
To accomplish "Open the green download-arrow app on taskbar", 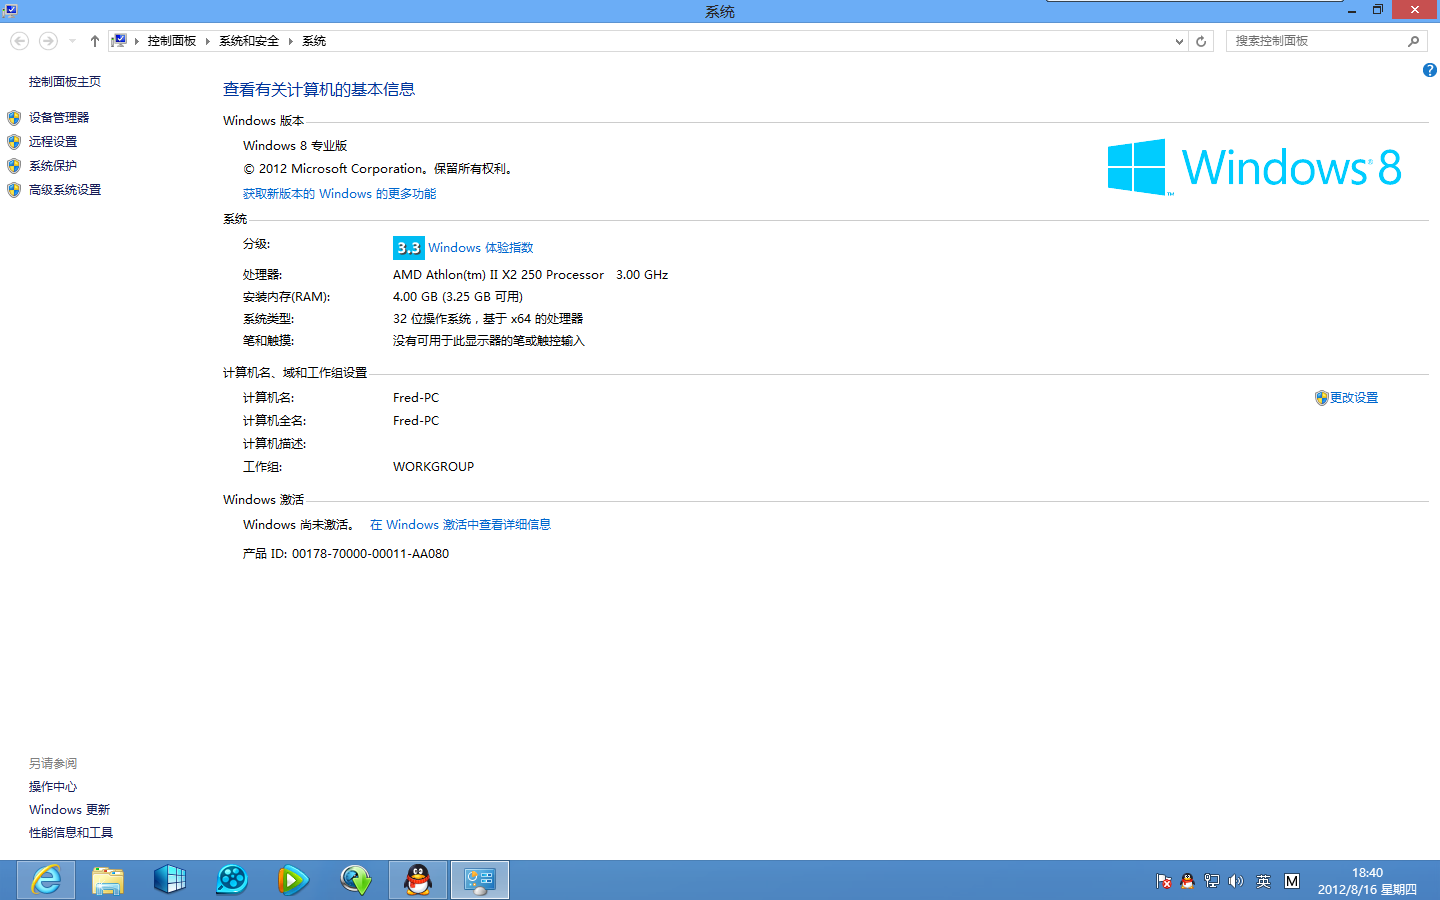I will coord(355,880).
